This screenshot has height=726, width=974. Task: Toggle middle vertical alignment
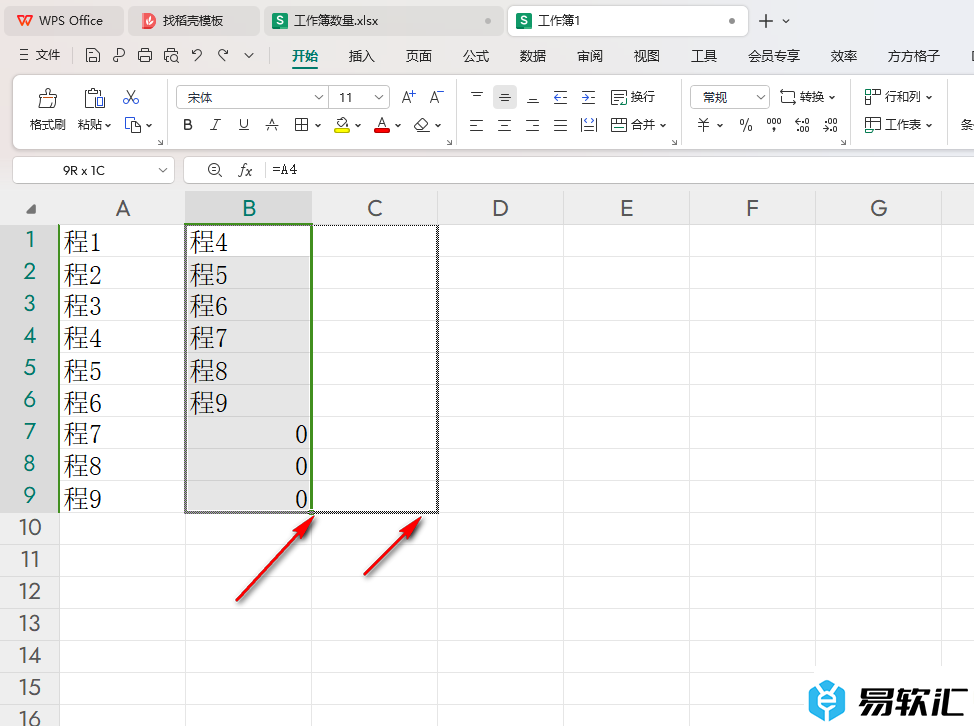point(505,97)
